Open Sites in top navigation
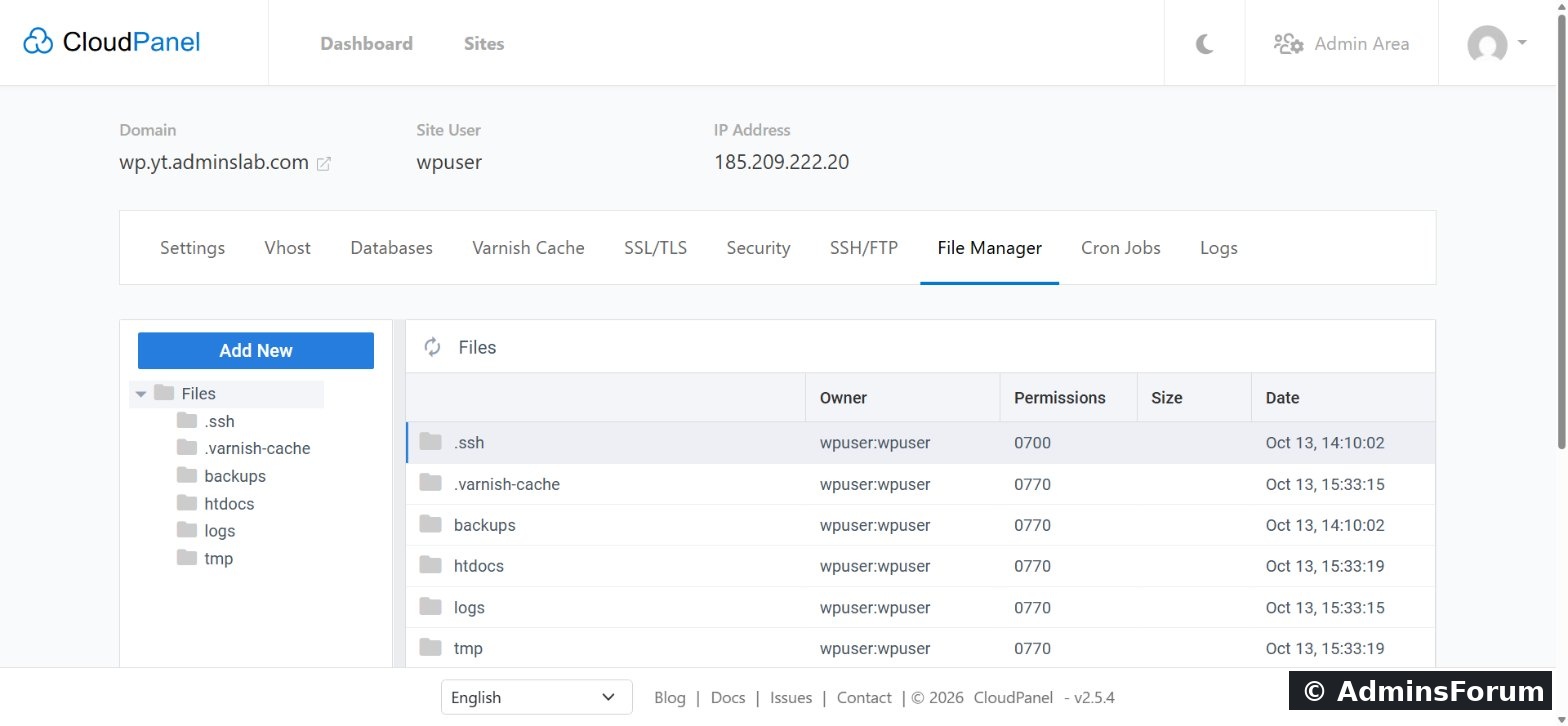1568x726 pixels. [x=484, y=44]
